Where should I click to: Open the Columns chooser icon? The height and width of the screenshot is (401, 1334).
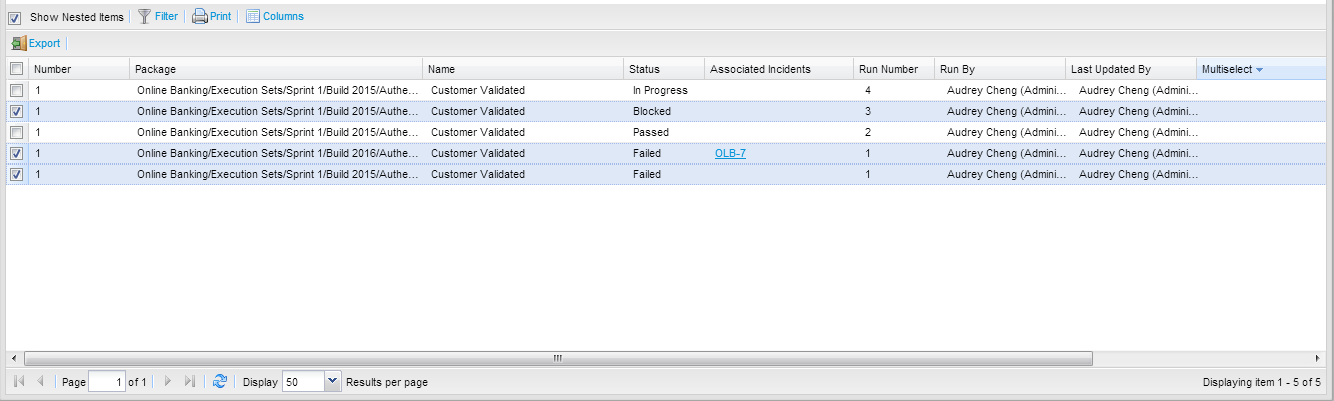pos(252,16)
